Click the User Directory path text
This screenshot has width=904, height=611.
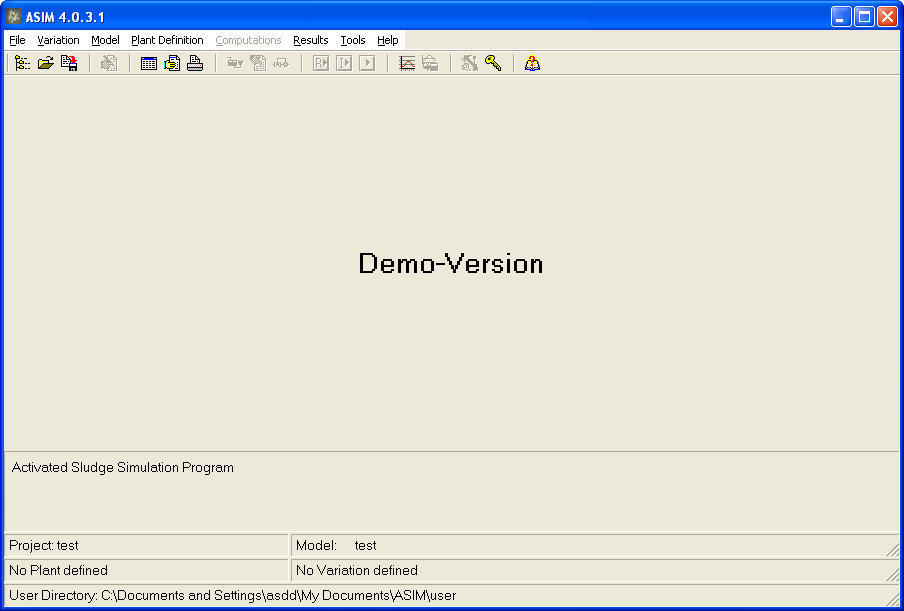[233, 595]
